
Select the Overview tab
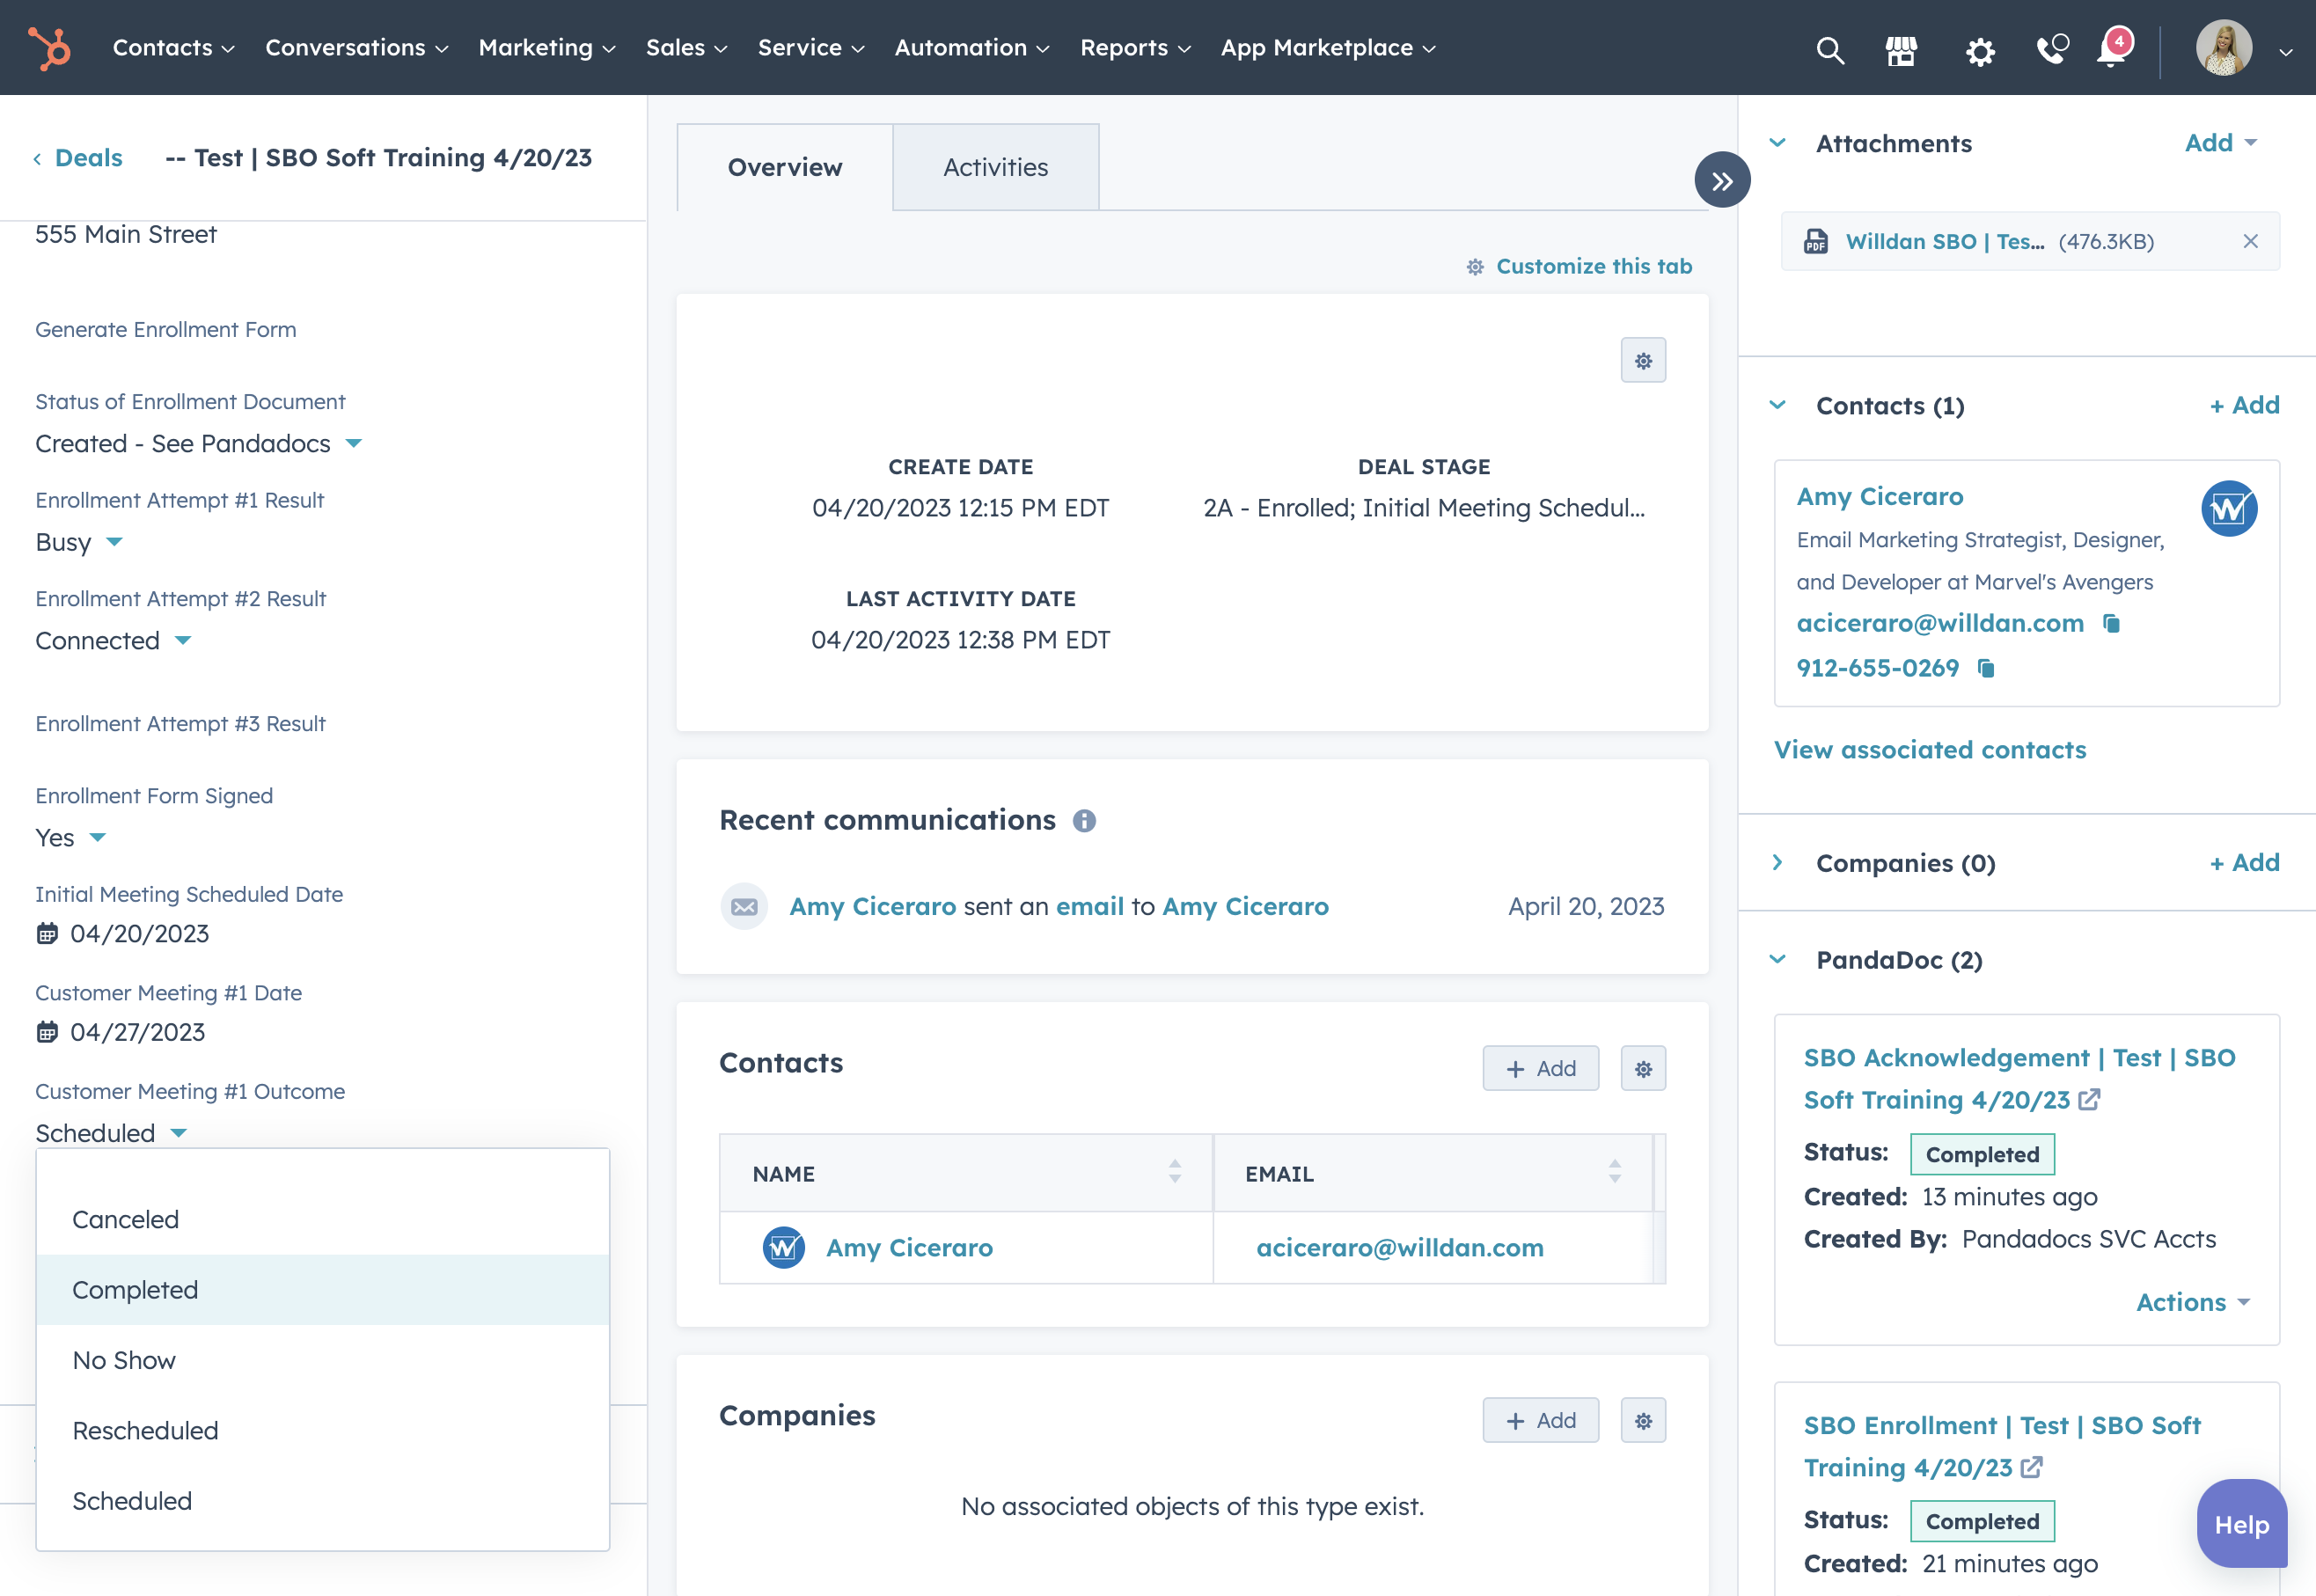785,167
